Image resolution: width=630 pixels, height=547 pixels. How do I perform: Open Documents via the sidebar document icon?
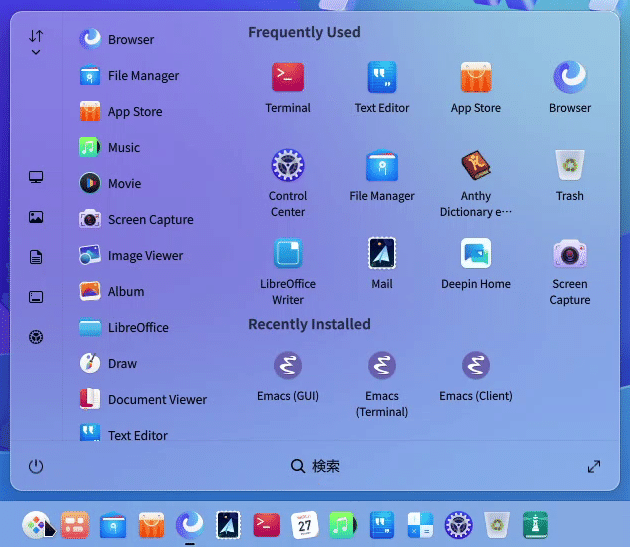[x=36, y=257]
